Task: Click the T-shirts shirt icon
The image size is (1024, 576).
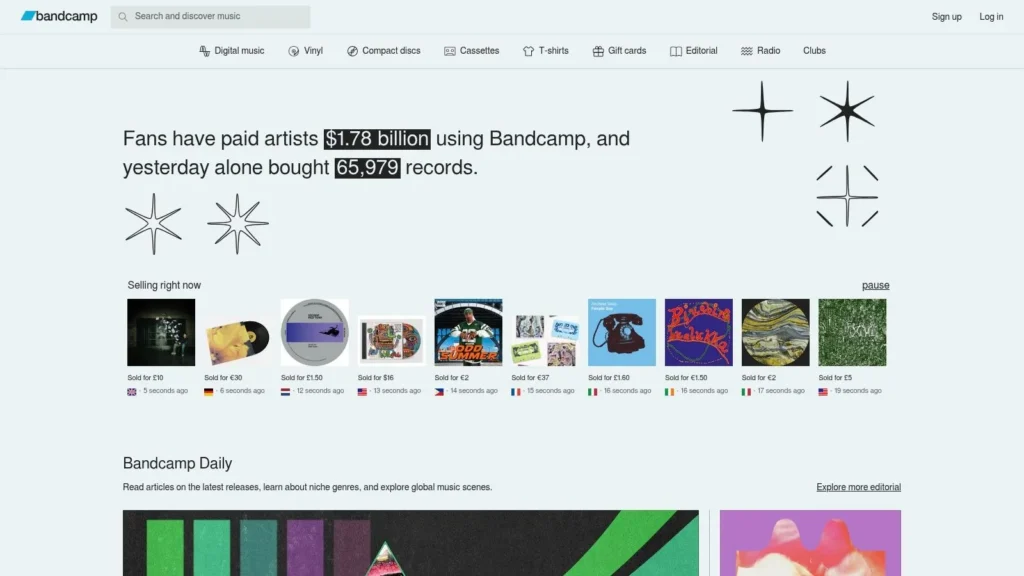Action: (528, 51)
